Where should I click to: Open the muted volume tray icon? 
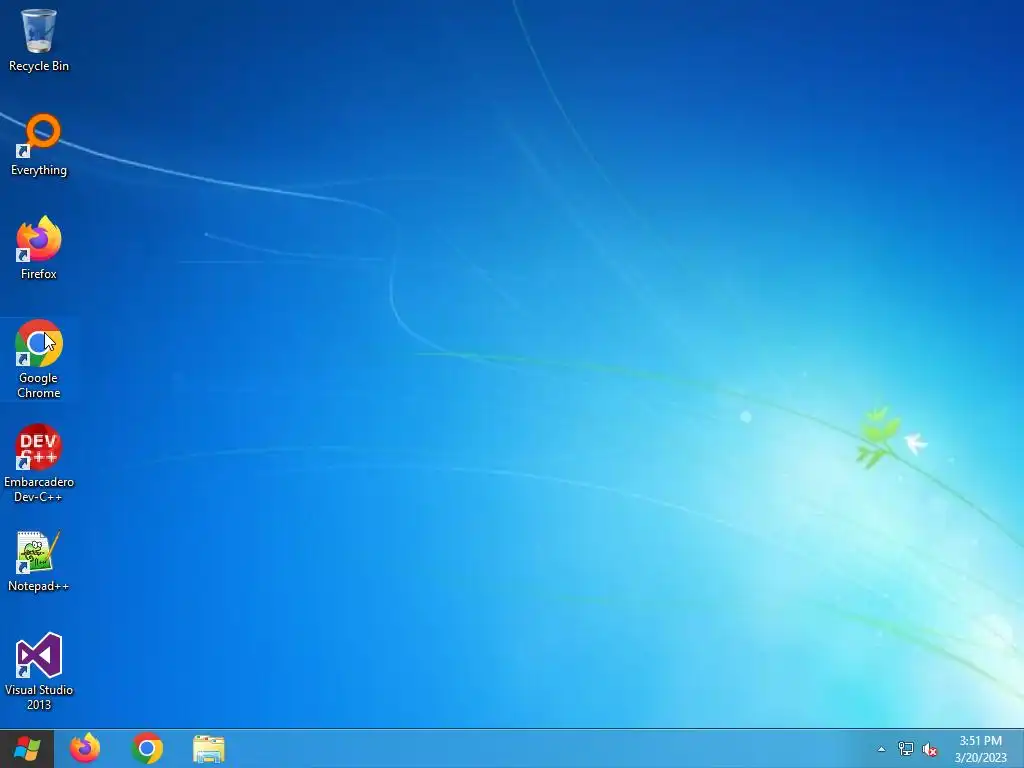930,749
